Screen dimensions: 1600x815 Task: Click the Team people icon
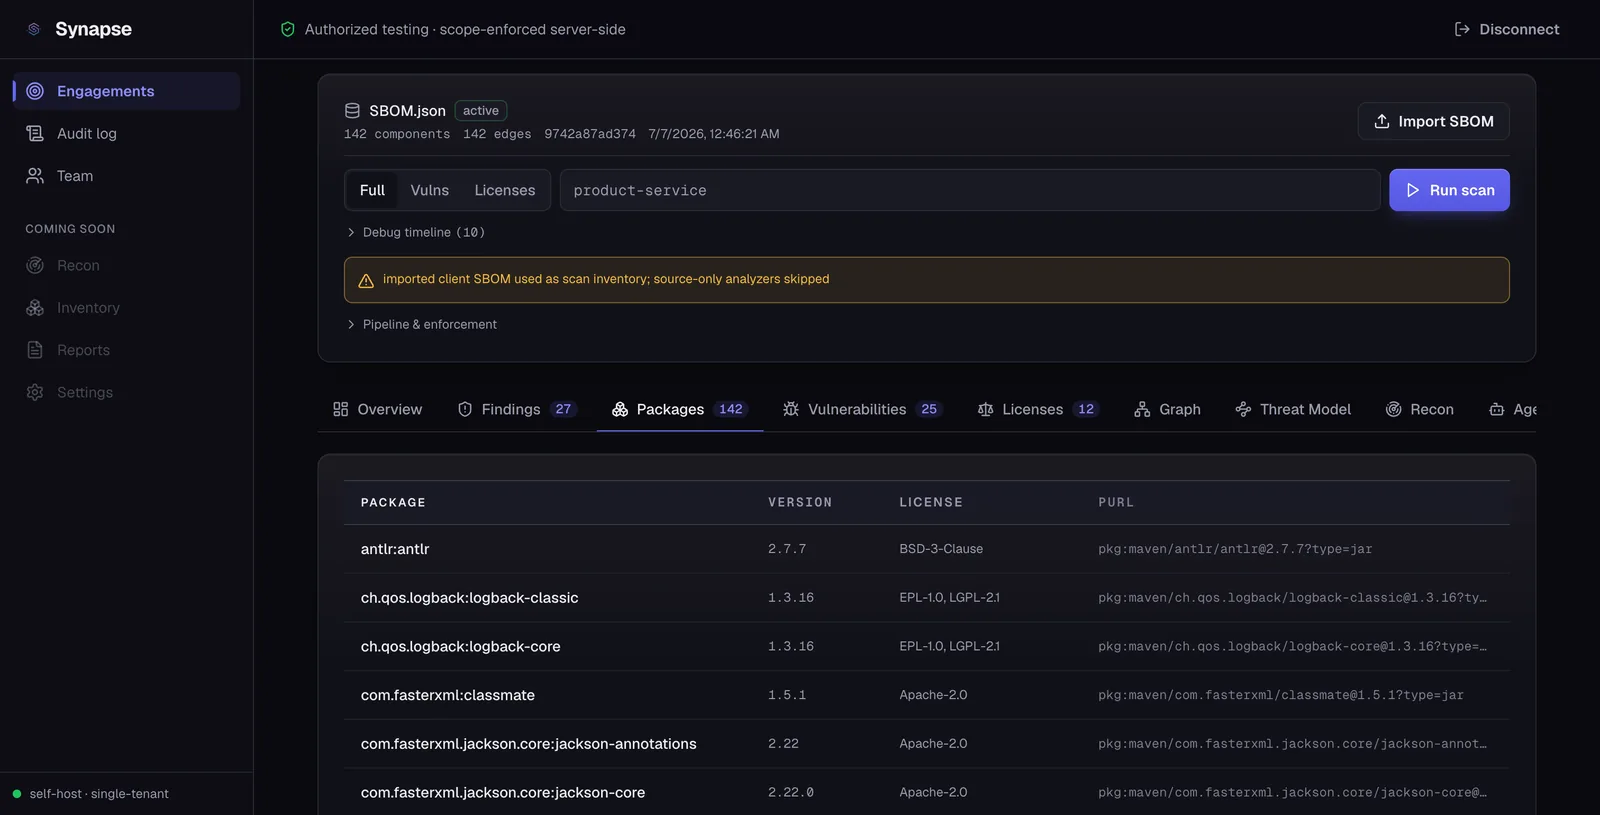tap(35, 176)
